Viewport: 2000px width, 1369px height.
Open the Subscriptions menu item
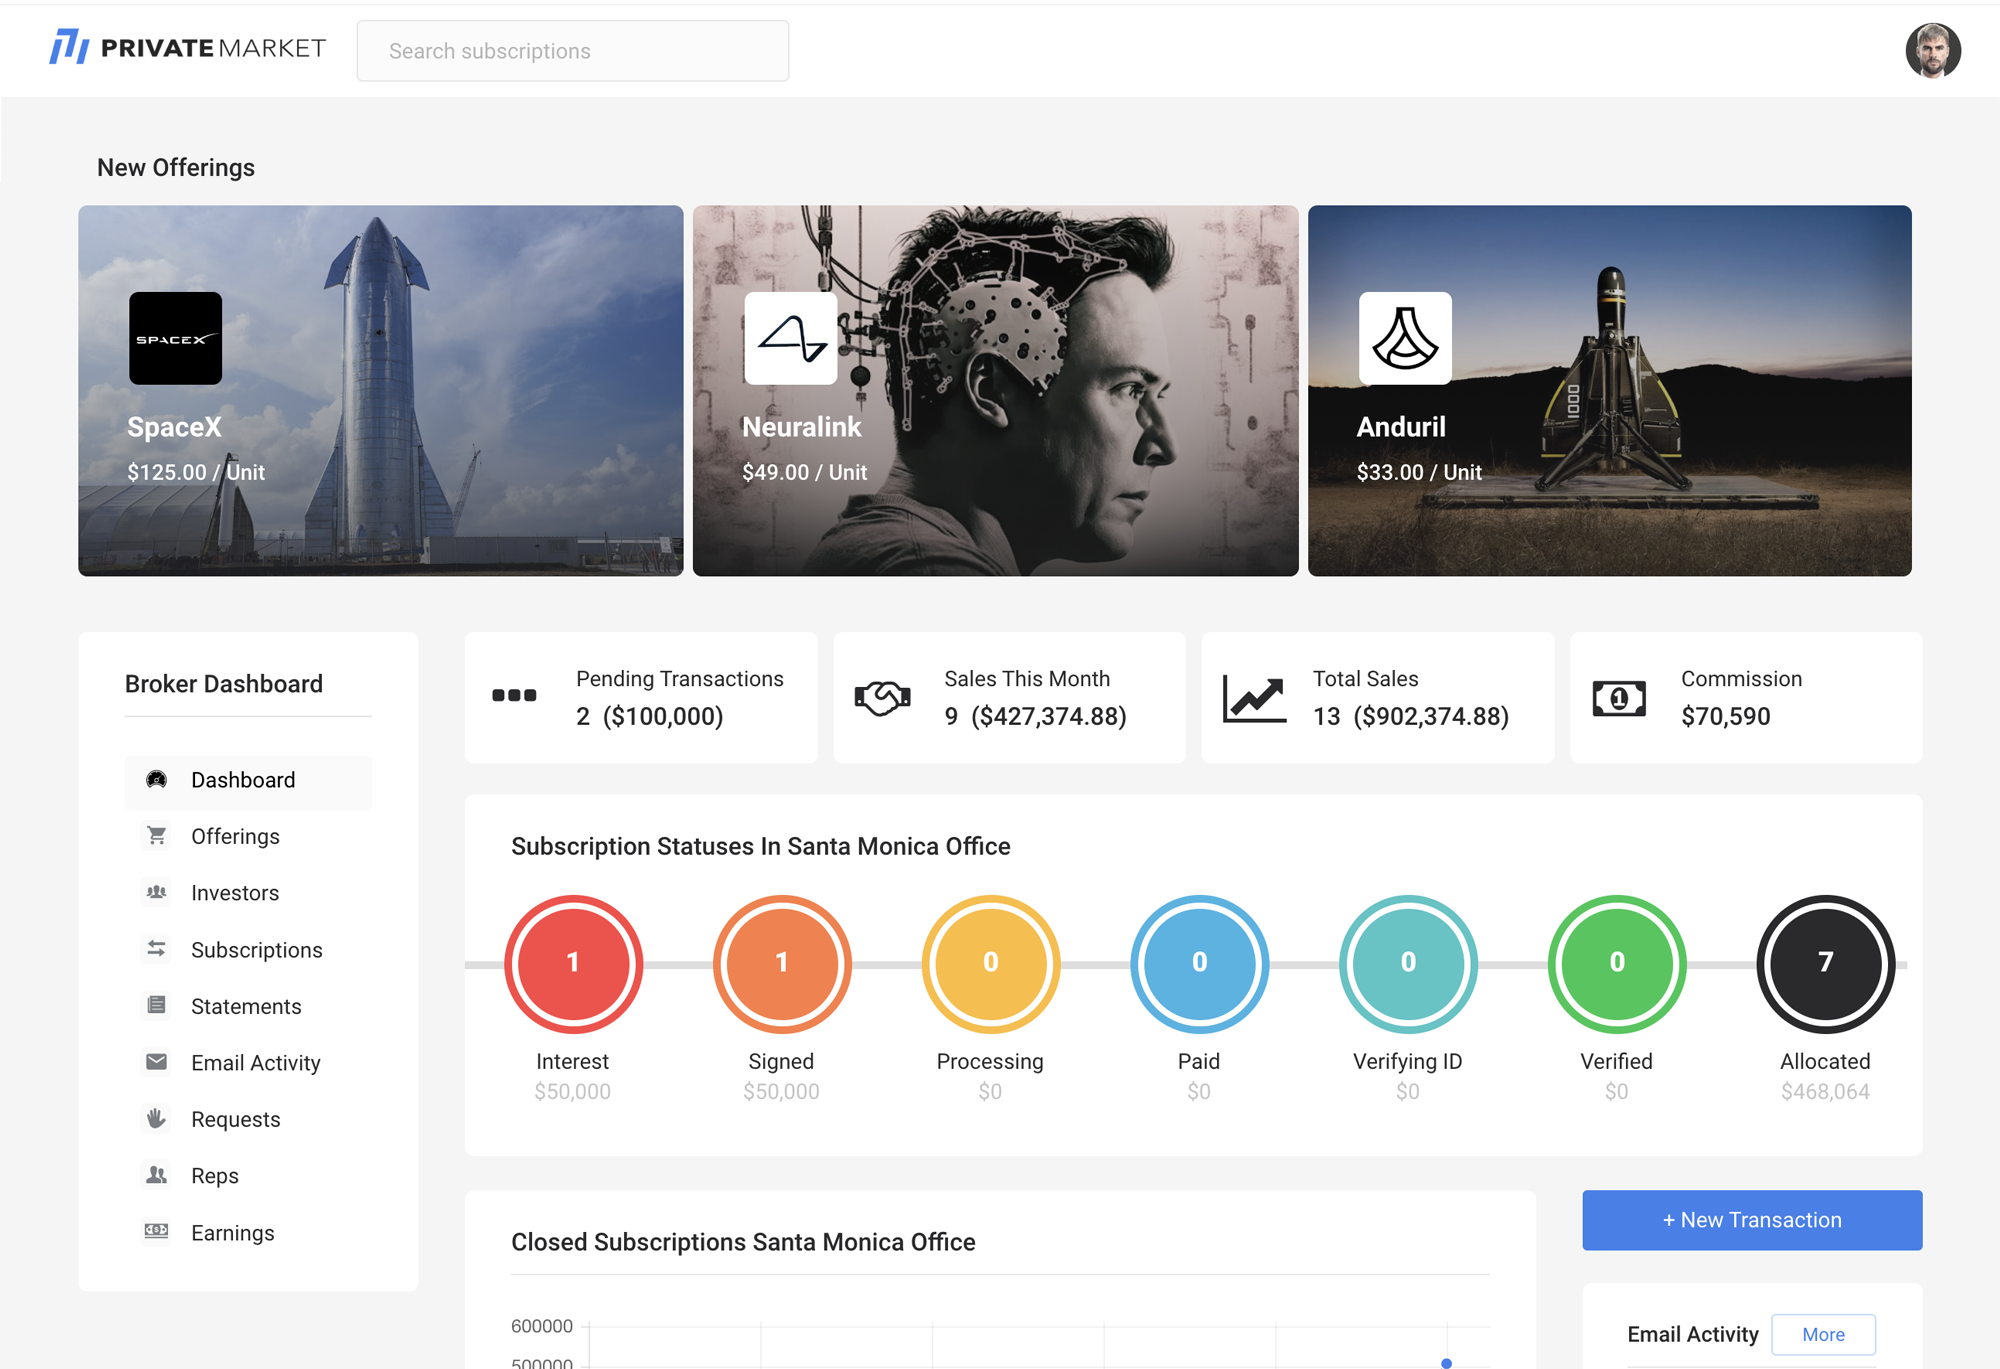coord(248,950)
